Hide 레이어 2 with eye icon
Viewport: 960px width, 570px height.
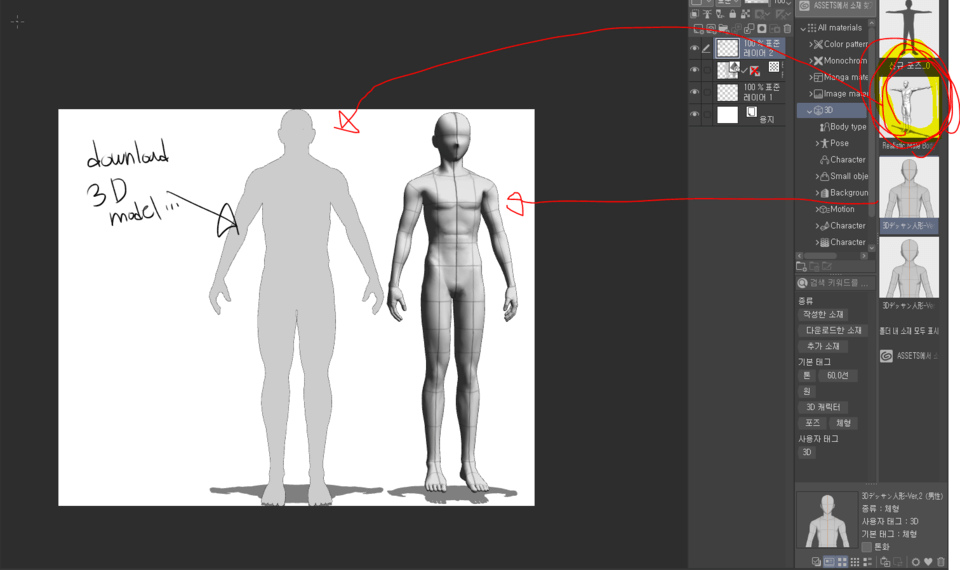[694, 48]
